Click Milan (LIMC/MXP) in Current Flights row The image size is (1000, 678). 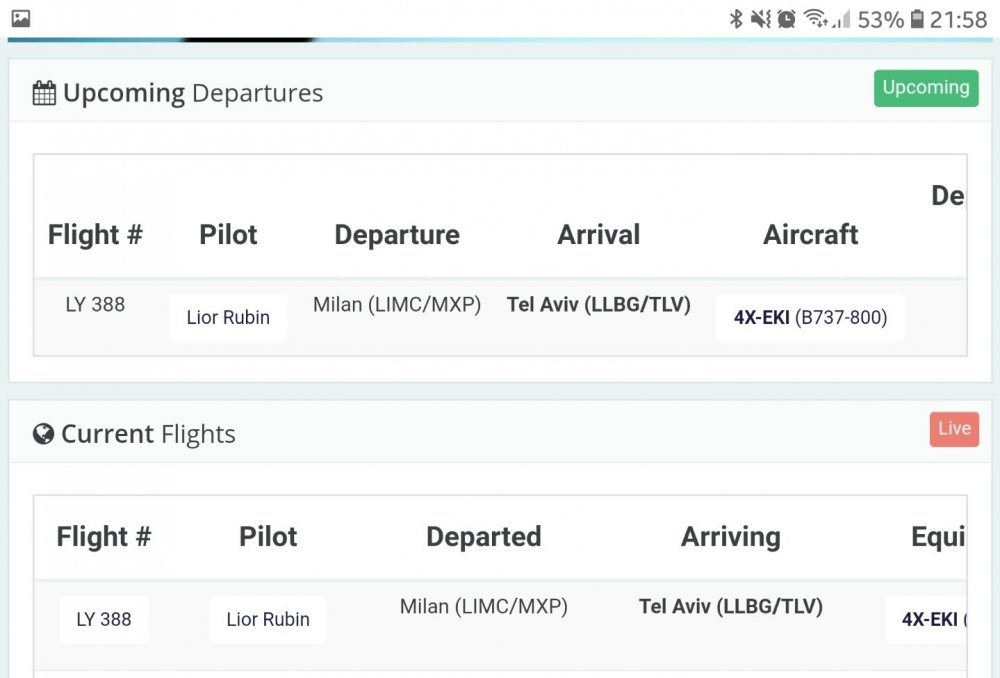[483, 607]
